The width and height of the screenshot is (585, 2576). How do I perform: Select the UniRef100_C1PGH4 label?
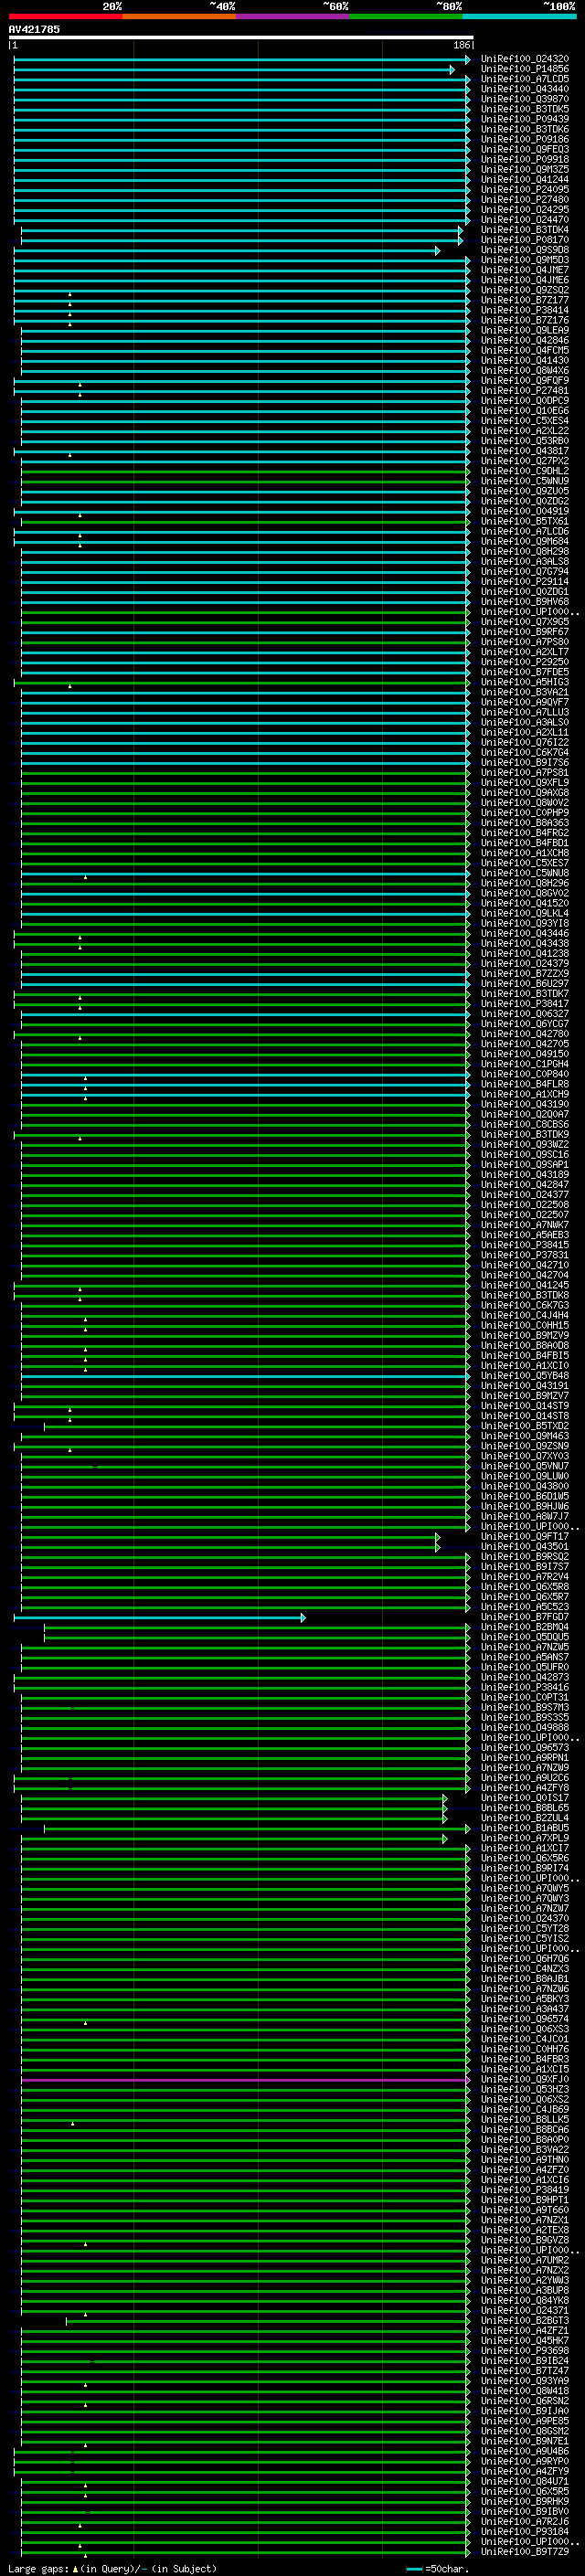pyautogui.click(x=525, y=1064)
